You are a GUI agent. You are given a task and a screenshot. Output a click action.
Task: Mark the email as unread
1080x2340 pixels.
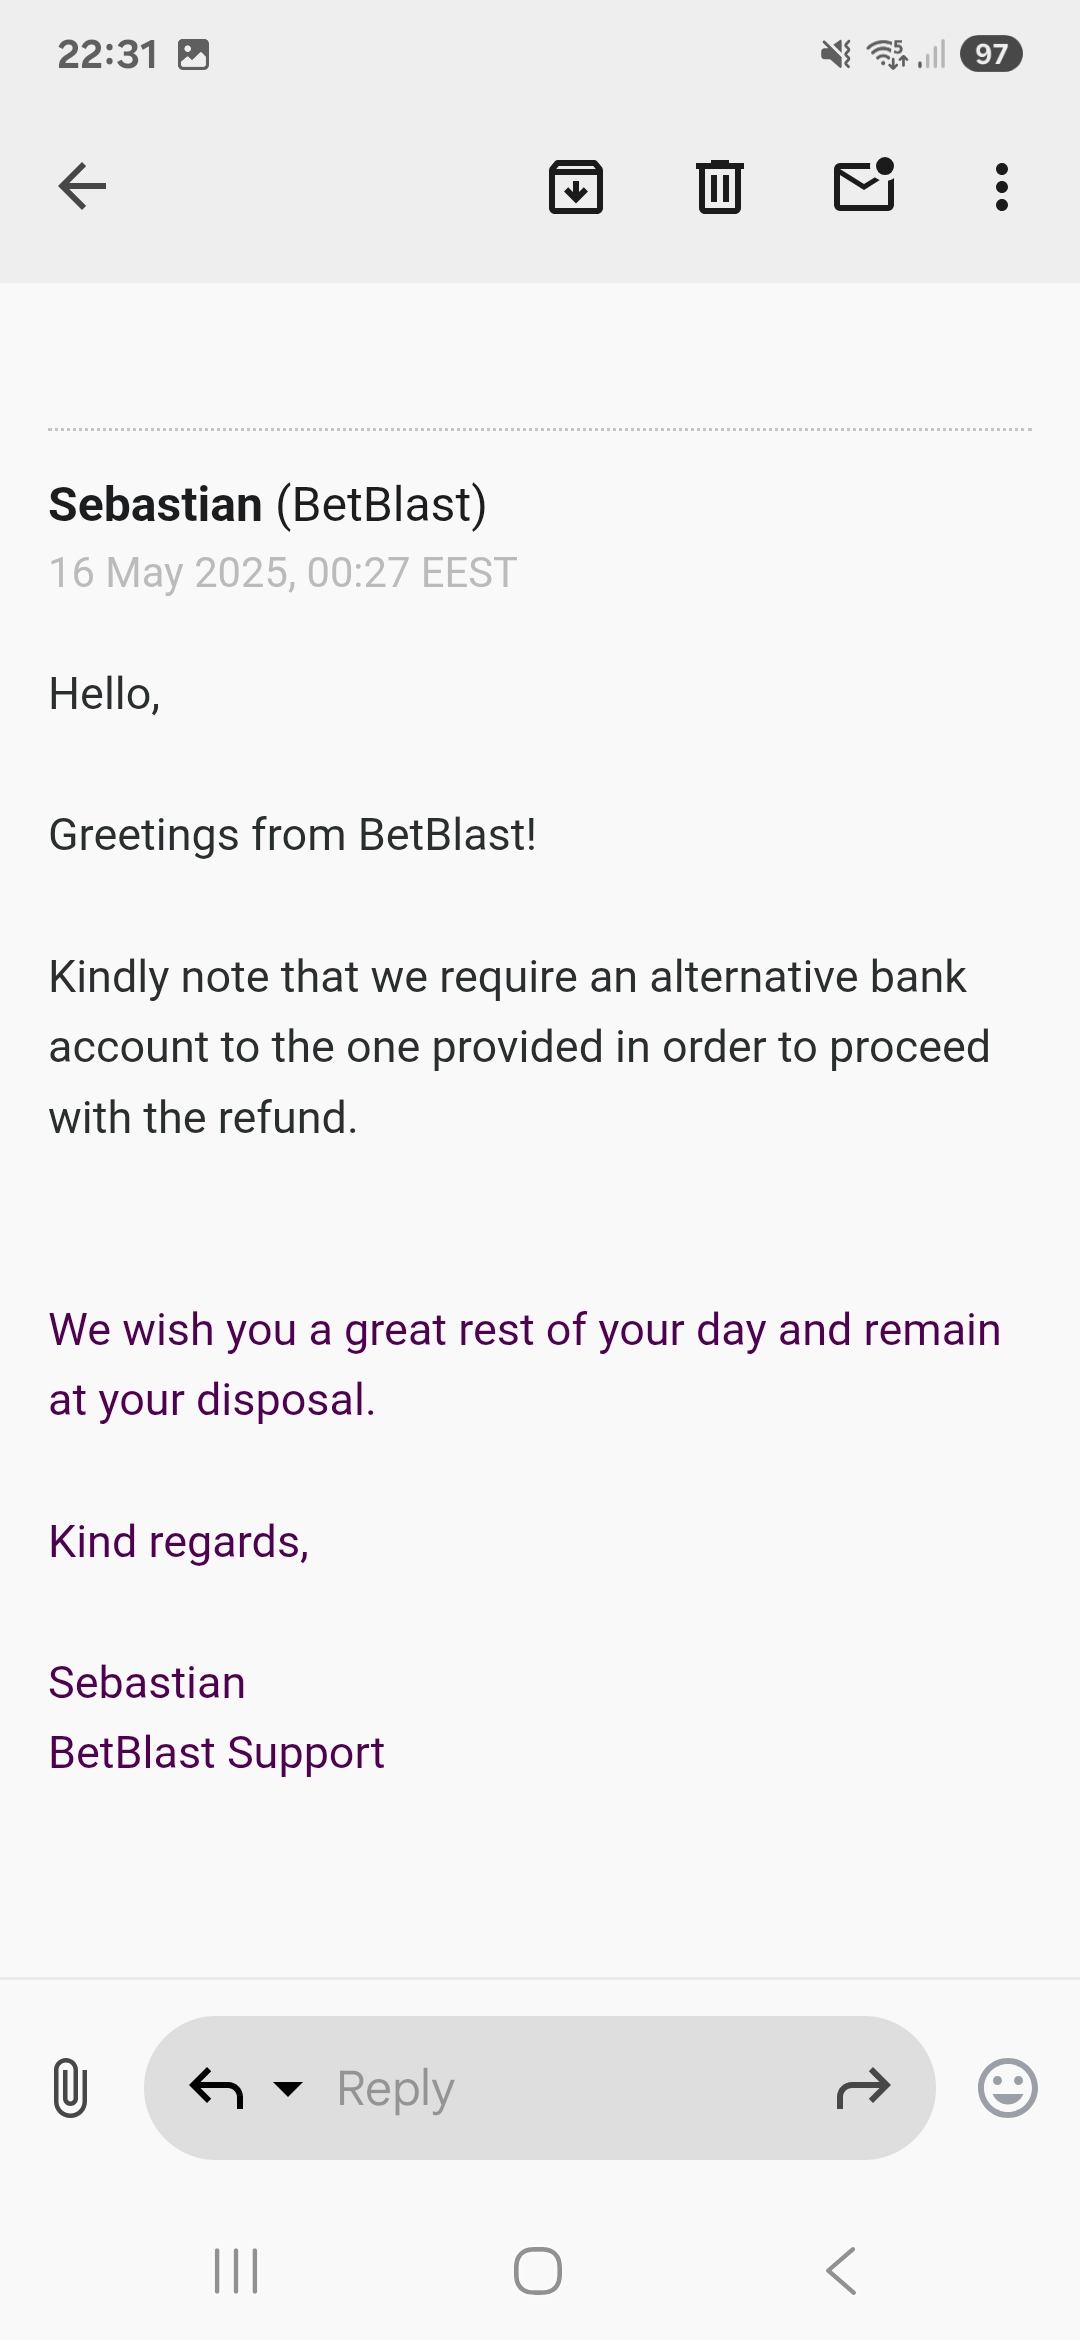click(x=864, y=186)
